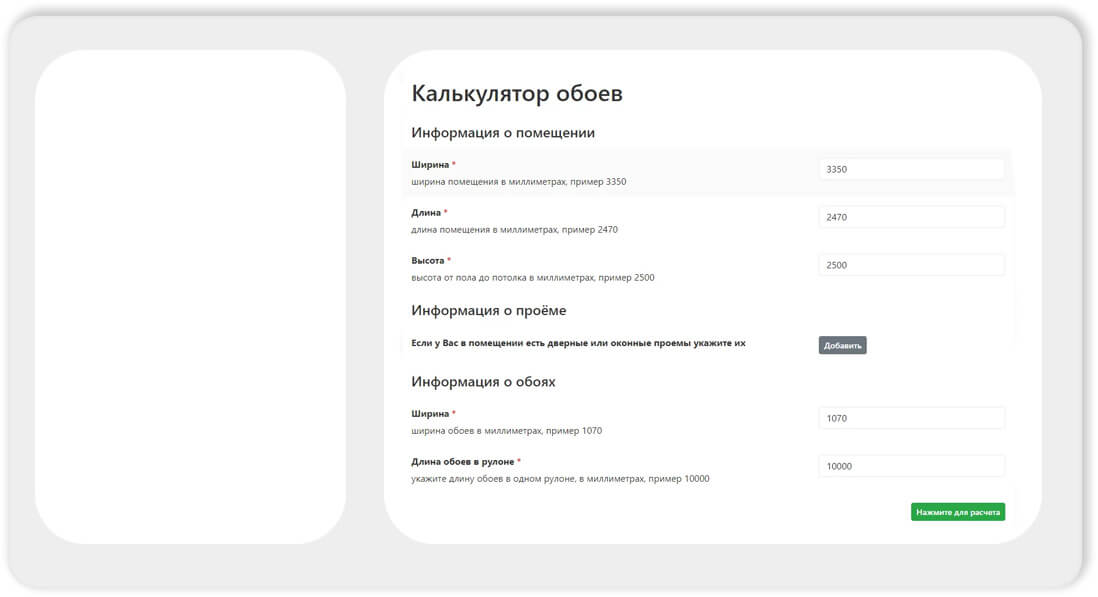
Task: Click hint text ширина помещения в миллиметрах
Action: 519,182
